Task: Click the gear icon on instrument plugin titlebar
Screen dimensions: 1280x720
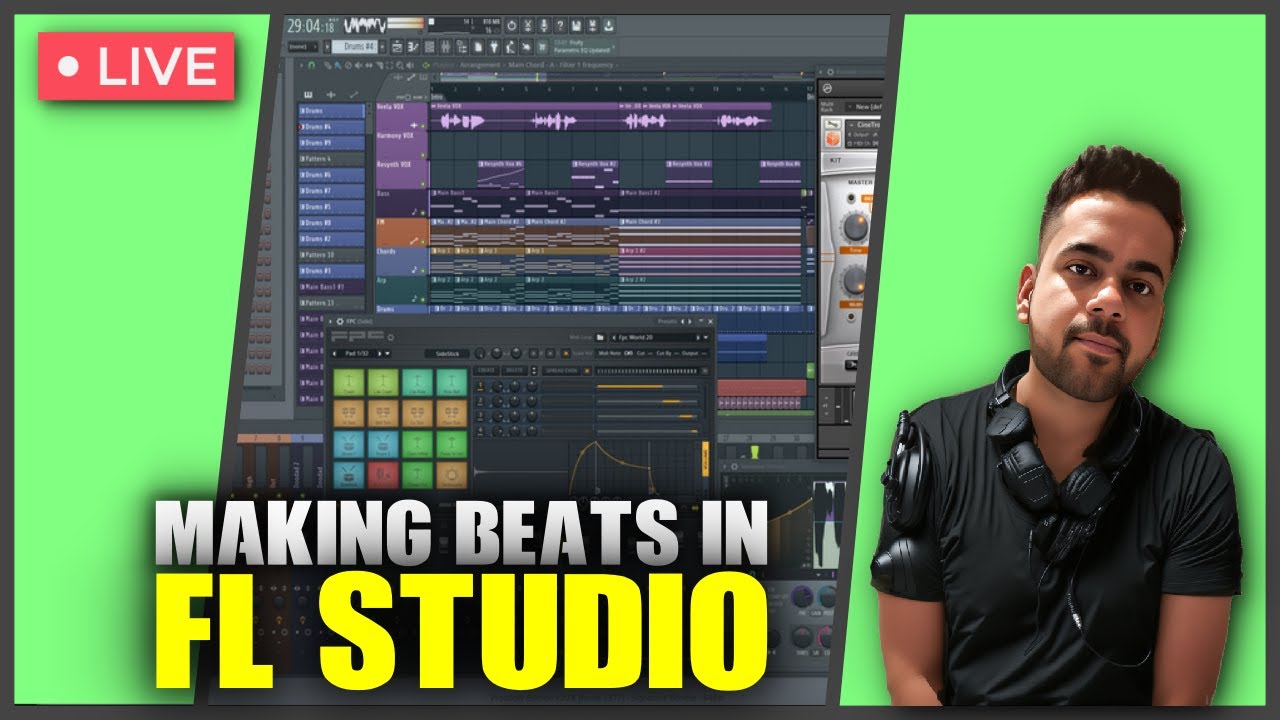Action: (830, 72)
